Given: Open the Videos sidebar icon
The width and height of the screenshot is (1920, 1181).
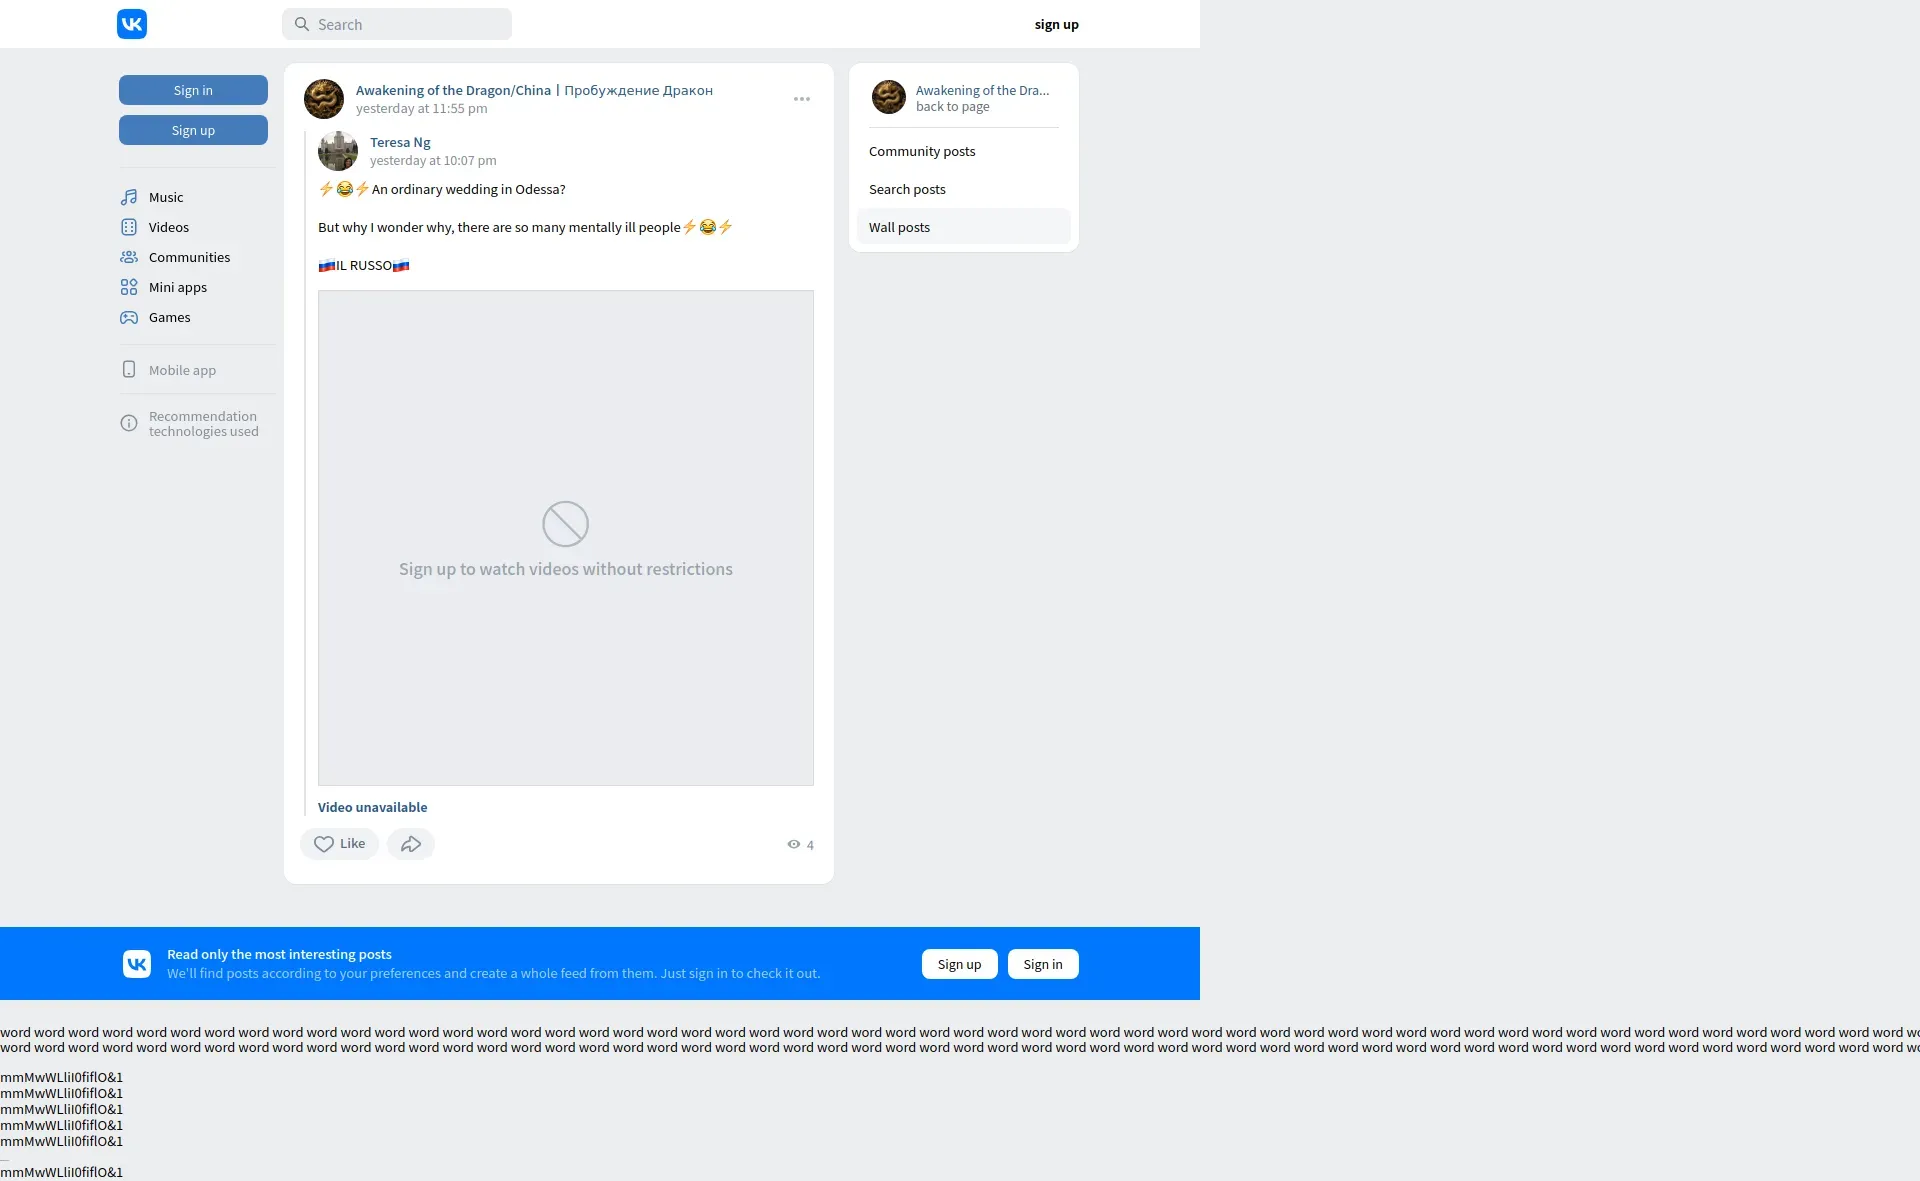Looking at the screenshot, I should [129, 227].
